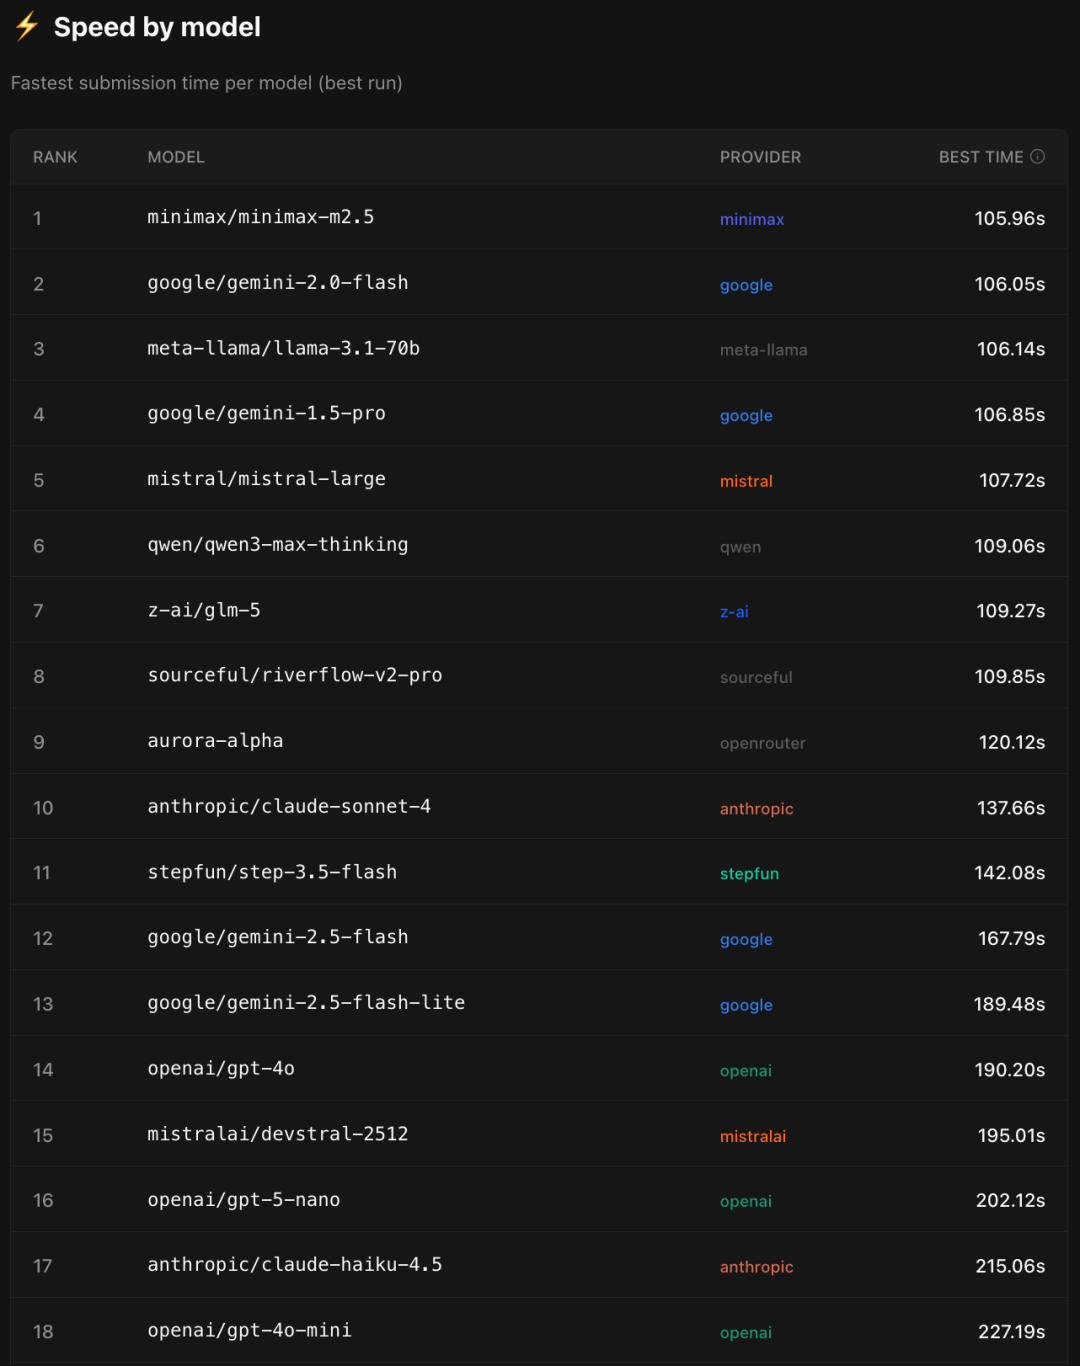This screenshot has width=1080, height=1366.
Task: Open the BEST TIME info tooltip icon
Action: (1038, 156)
